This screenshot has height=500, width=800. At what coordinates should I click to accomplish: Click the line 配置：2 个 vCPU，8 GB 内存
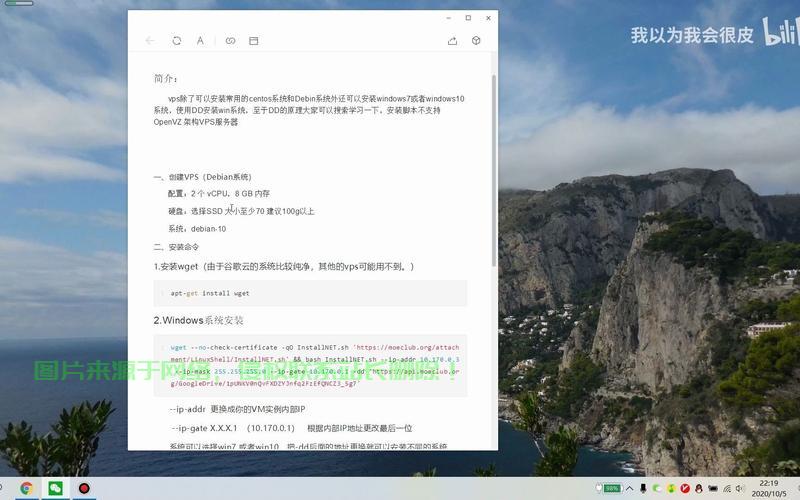click(219, 193)
